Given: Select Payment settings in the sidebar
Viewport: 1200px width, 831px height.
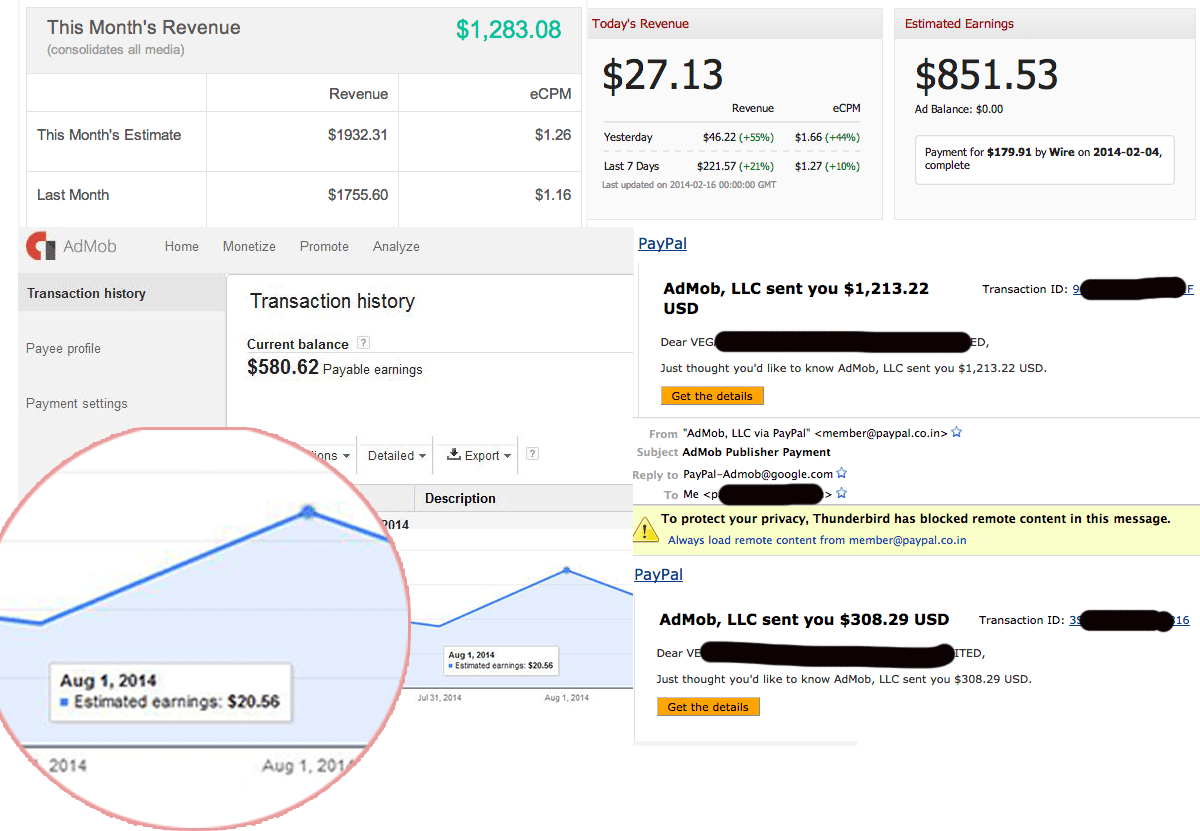Looking at the screenshot, I should point(77,403).
